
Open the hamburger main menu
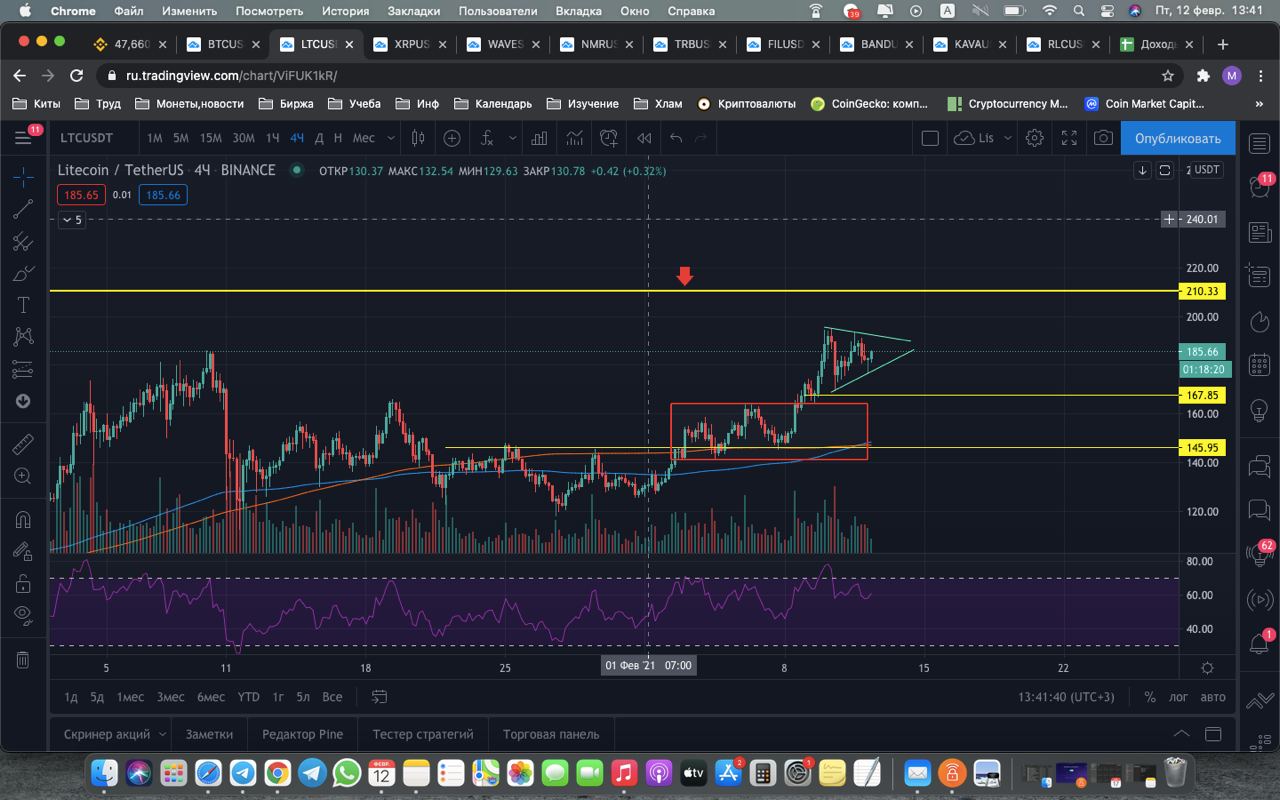(x=23, y=138)
